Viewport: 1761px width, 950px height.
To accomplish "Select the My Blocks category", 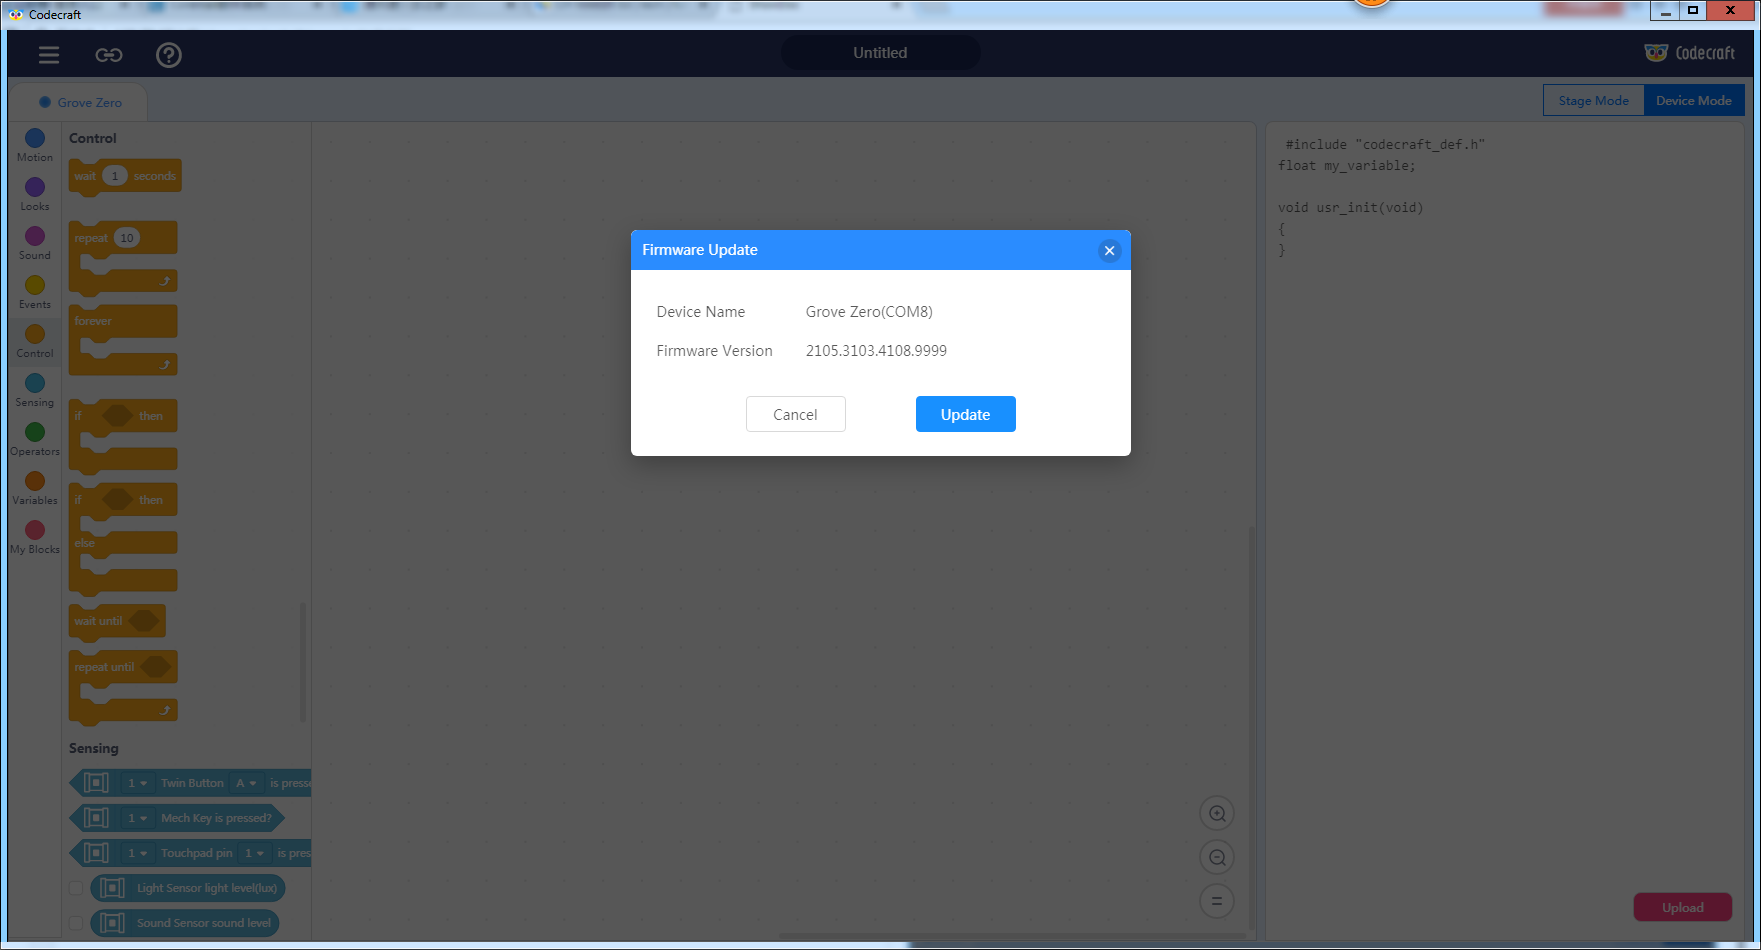I will tap(35, 537).
